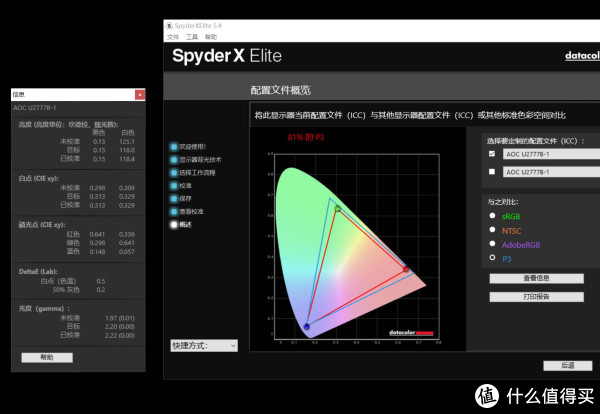
Task: Click the blue primary x value 0.148
Action: pos(97,252)
